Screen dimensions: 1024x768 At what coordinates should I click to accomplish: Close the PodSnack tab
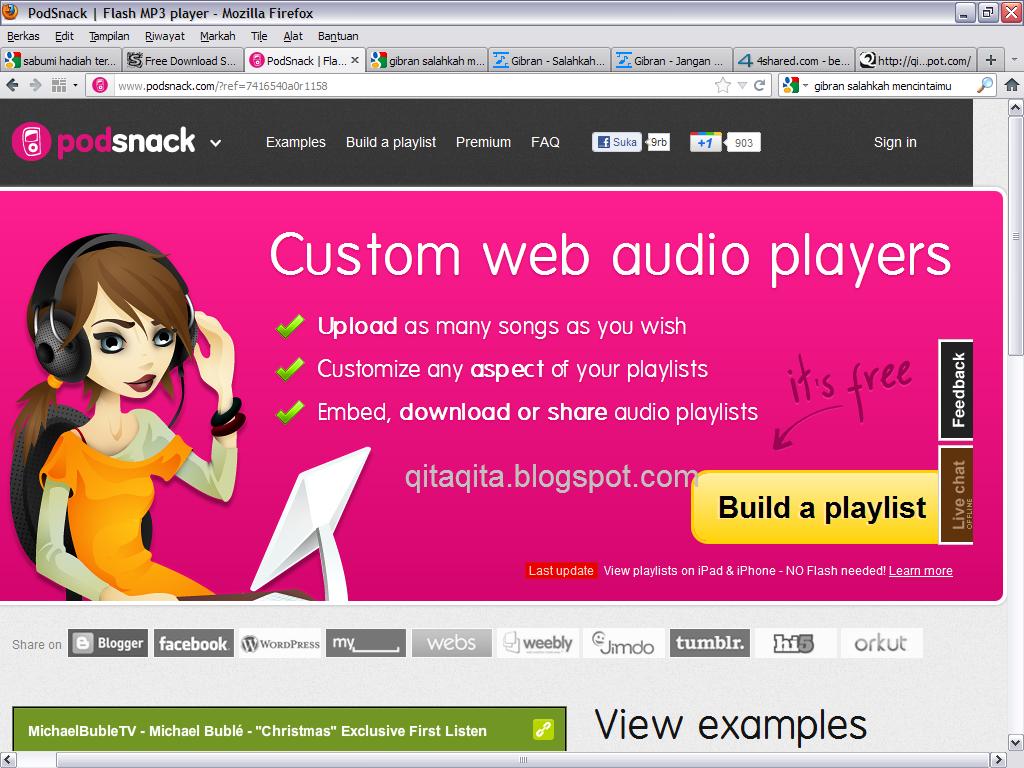tap(355, 60)
